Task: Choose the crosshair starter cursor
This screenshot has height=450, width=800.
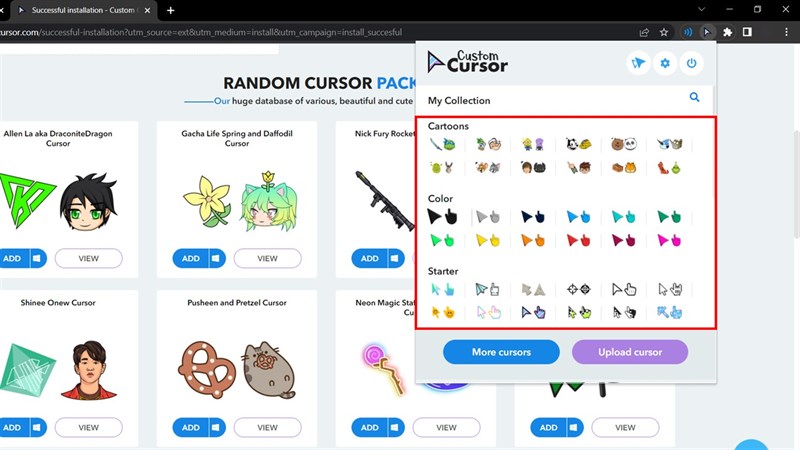Action: (x=578, y=290)
